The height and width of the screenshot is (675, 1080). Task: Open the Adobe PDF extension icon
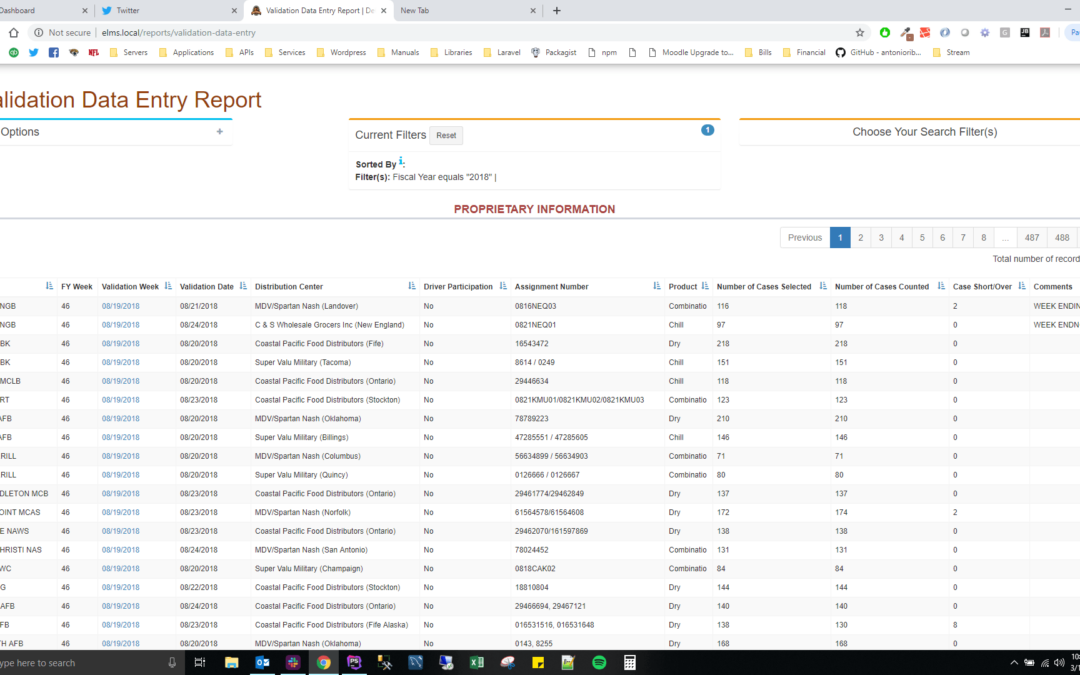point(1045,32)
